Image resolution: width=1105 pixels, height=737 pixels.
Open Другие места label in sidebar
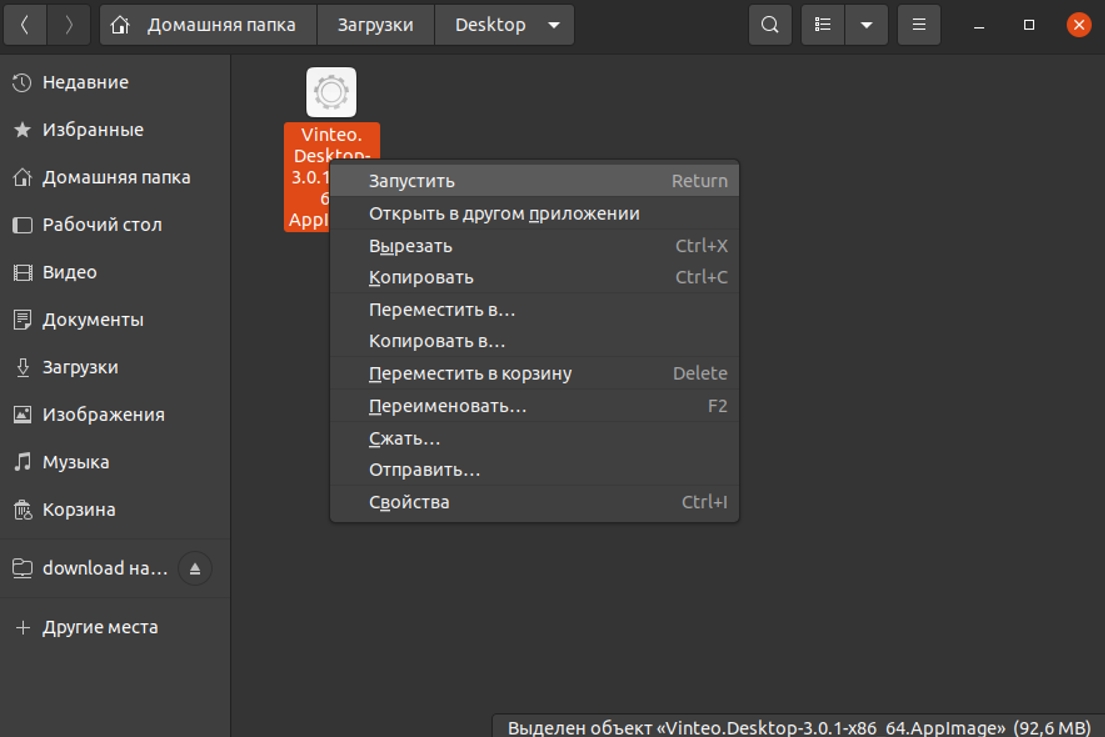click(100, 627)
